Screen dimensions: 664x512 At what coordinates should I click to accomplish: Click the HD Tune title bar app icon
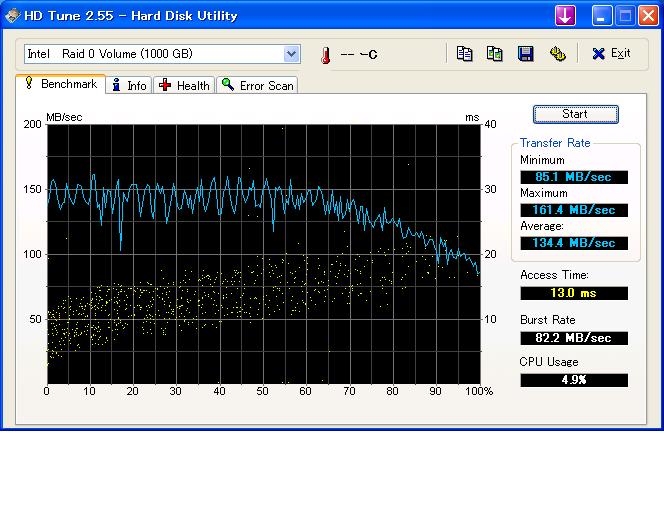[13, 16]
